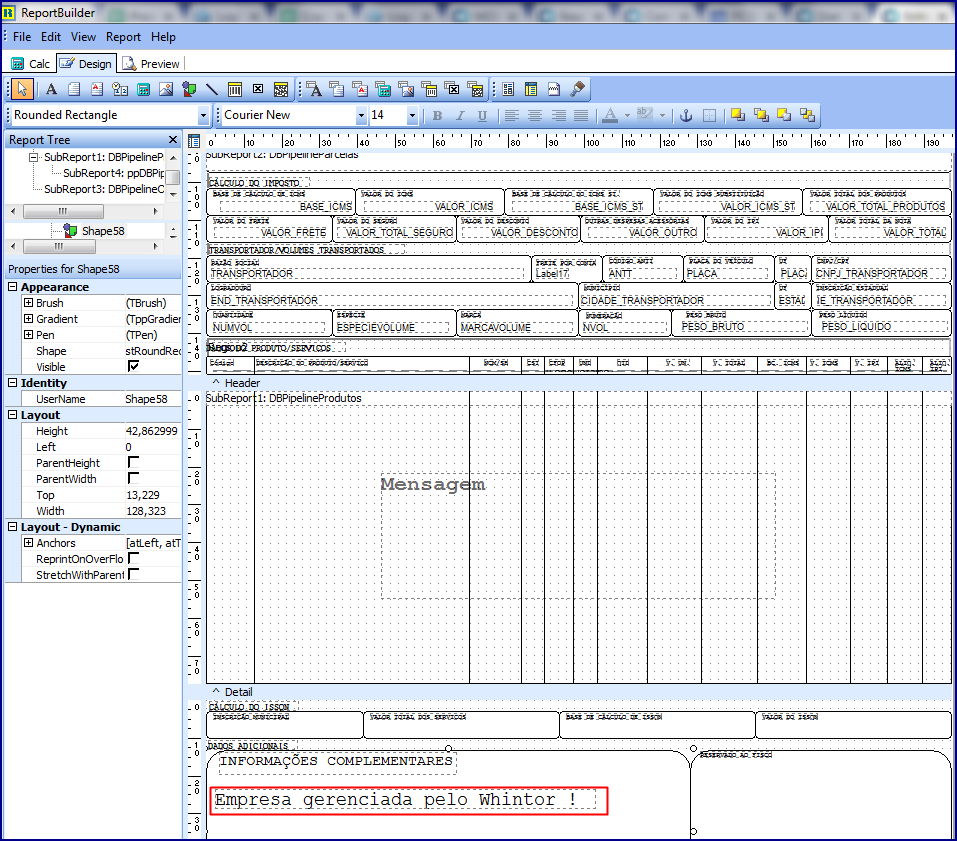Open the font size 14 dropdown

pos(413,115)
